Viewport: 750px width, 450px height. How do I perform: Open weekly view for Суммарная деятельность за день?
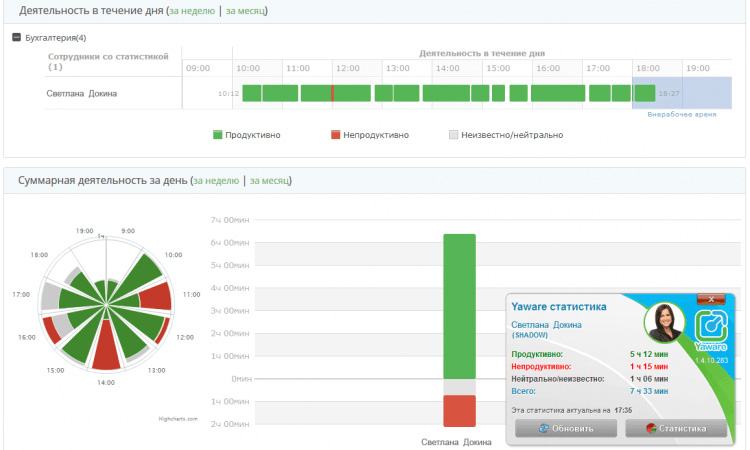pyautogui.click(x=216, y=180)
